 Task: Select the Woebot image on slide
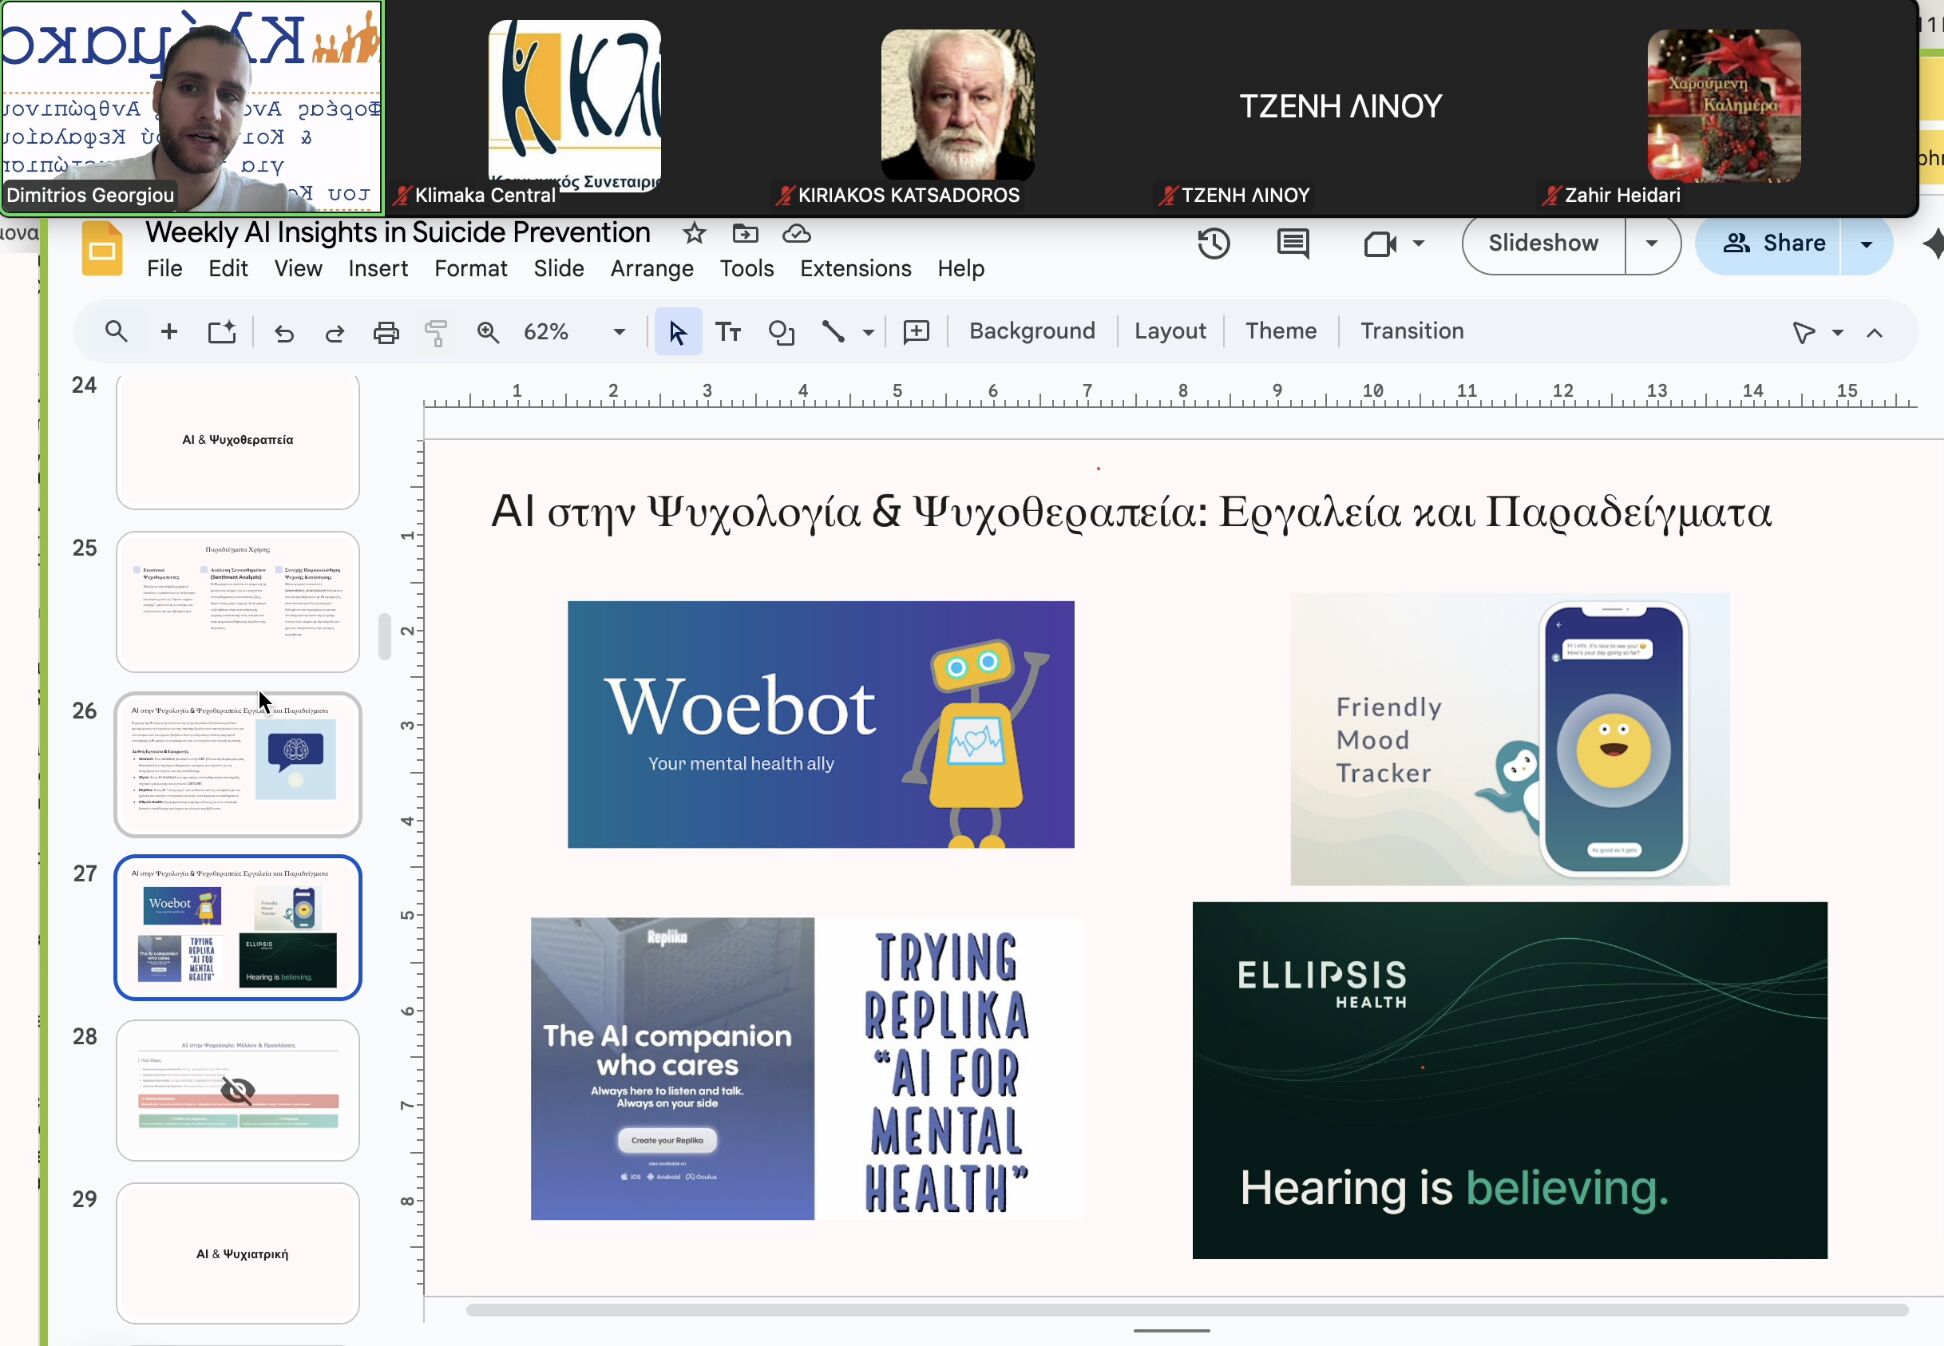click(821, 724)
